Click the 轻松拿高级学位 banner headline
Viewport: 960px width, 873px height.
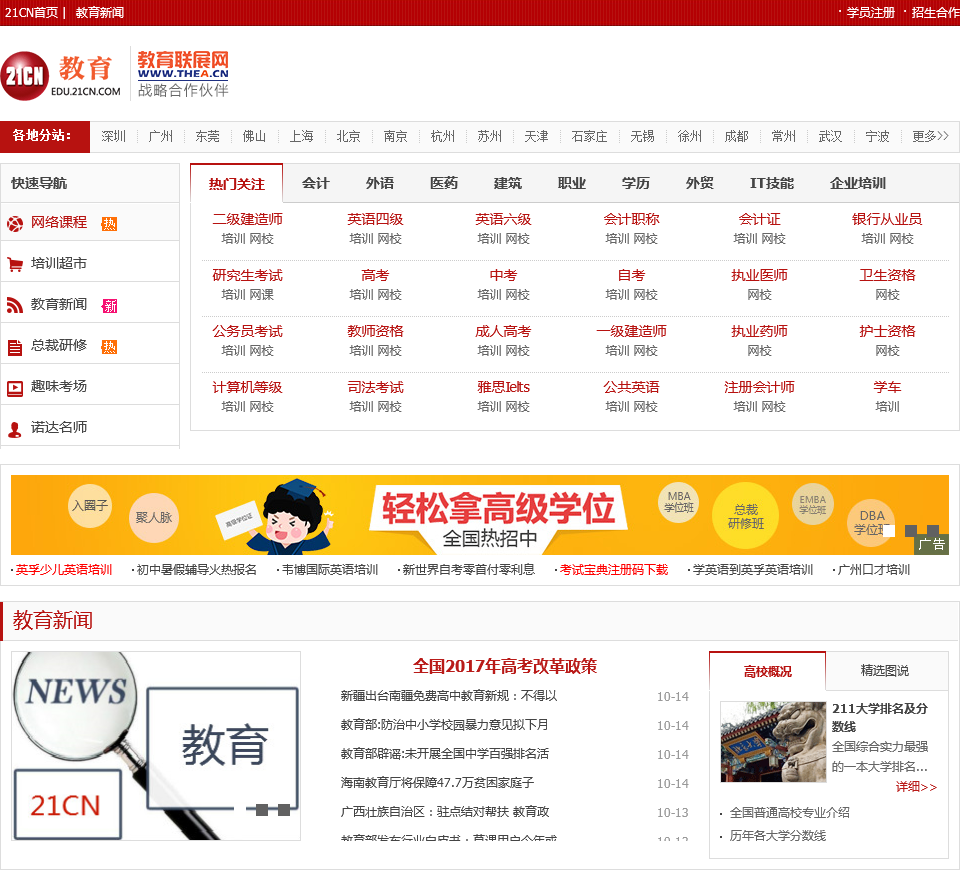(x=498, y=508)
